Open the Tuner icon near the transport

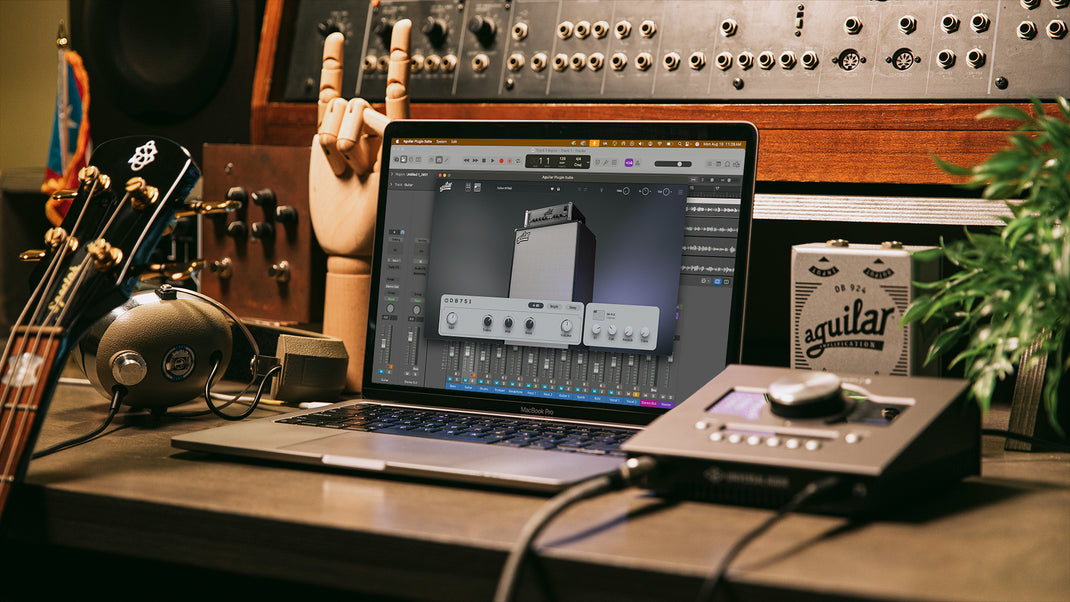tap(606, 163)
